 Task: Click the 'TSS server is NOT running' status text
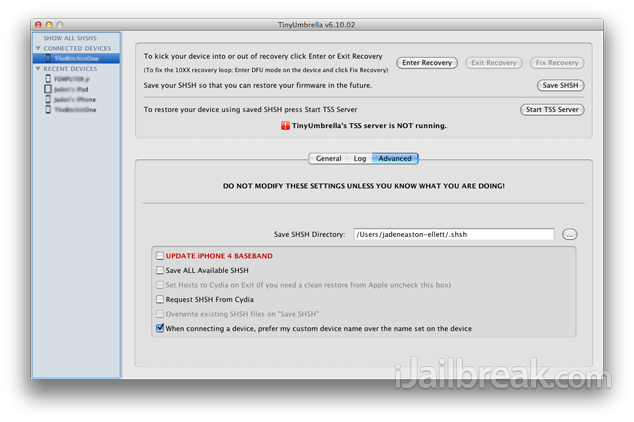pos(369,126)
